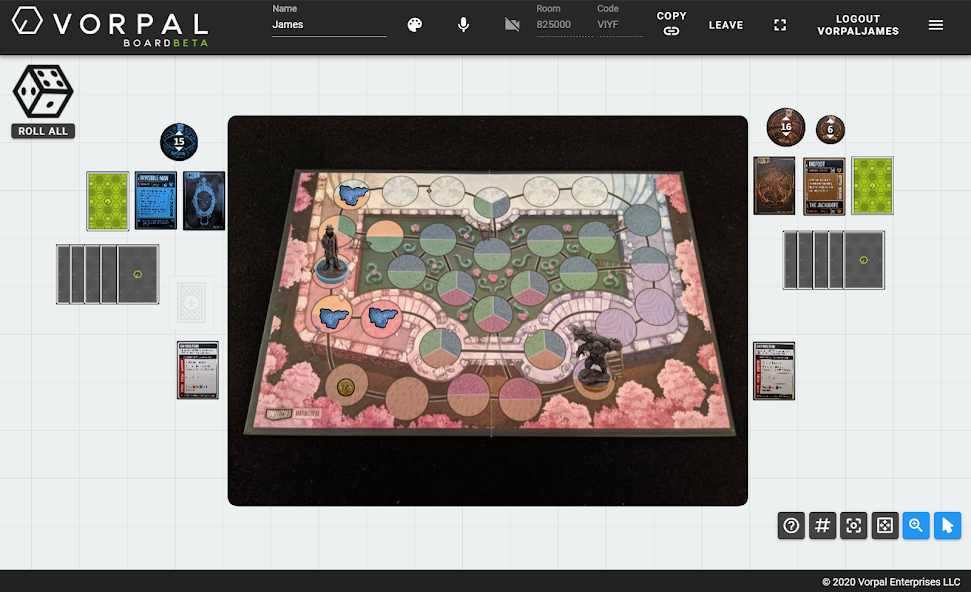Open the hamburger menu
The height and width of the screenshot is (592, 971).
tap(936, 25)
